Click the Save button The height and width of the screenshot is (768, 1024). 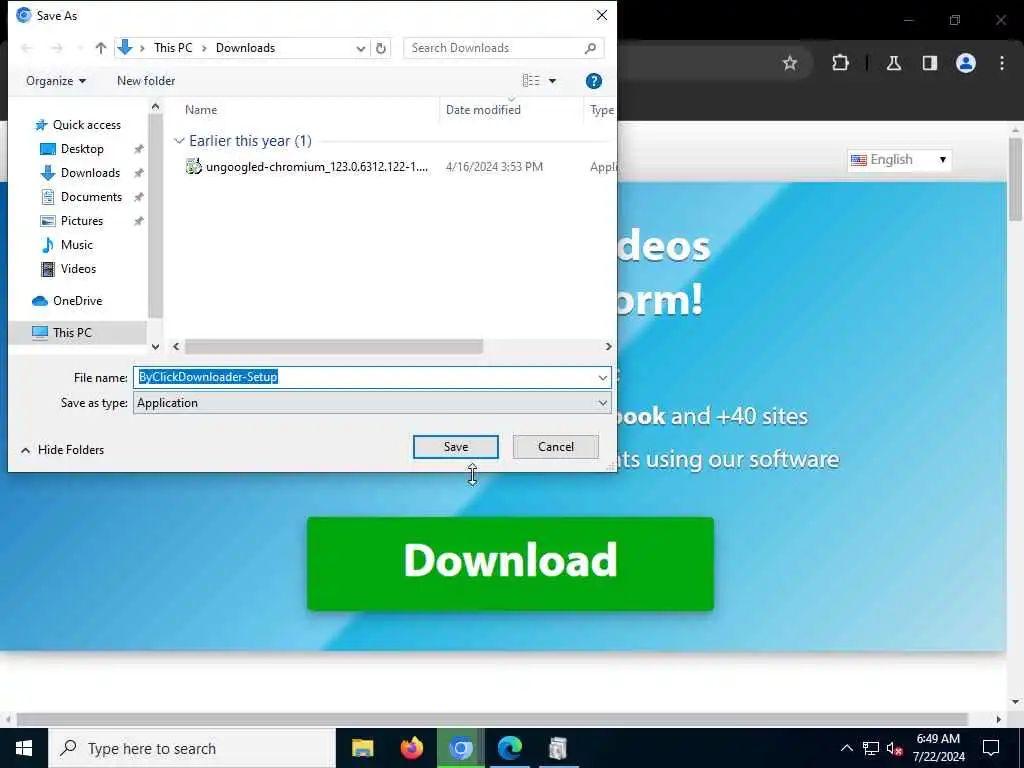pyautogui.click(x=456, y=447)
